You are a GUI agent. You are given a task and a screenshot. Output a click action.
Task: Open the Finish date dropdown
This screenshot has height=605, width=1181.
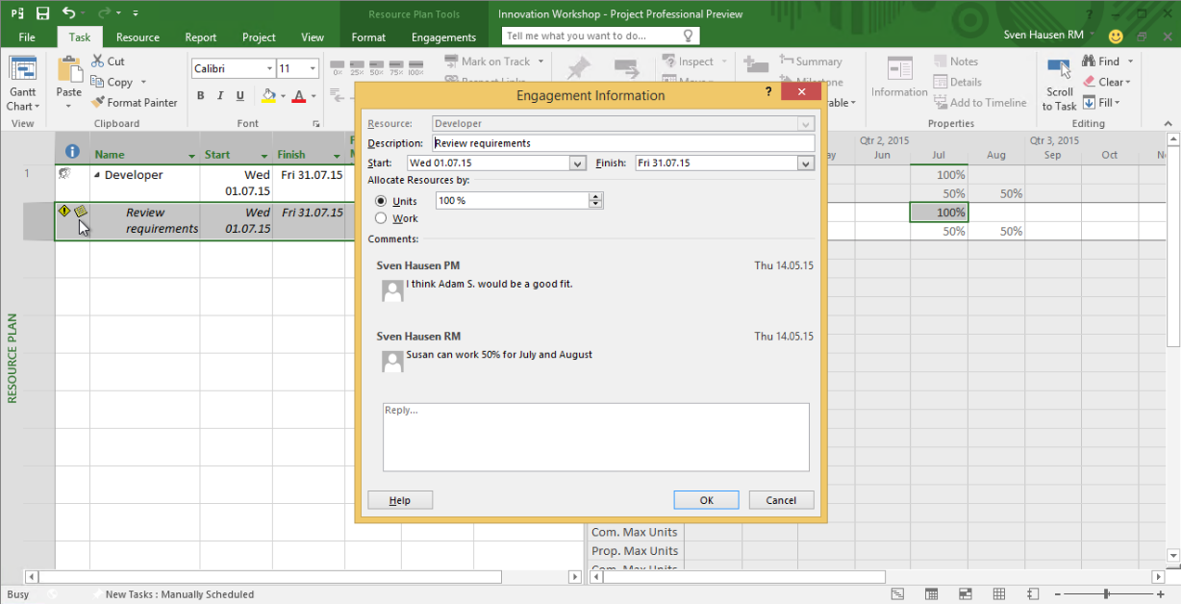click(x=806, y=163)
